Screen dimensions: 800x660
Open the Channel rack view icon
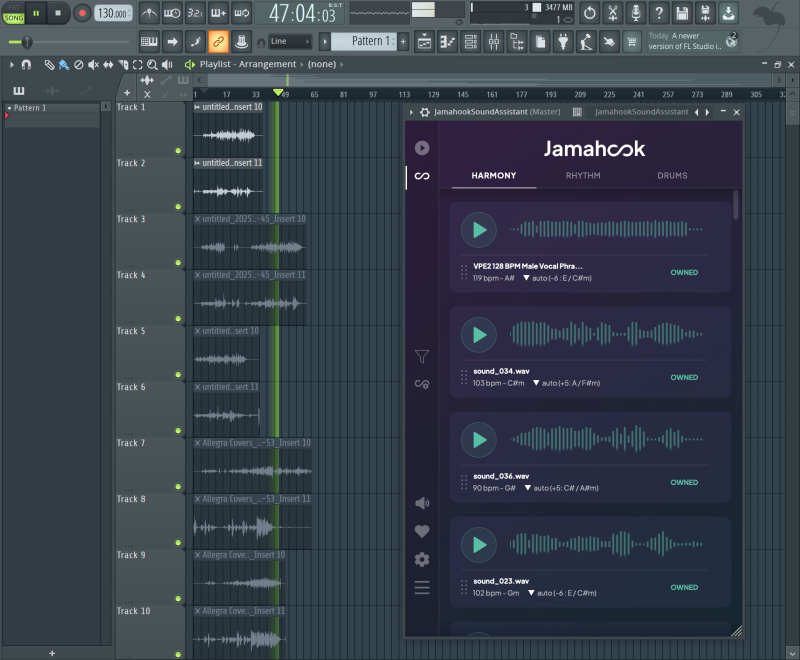(x=471, y=41)
